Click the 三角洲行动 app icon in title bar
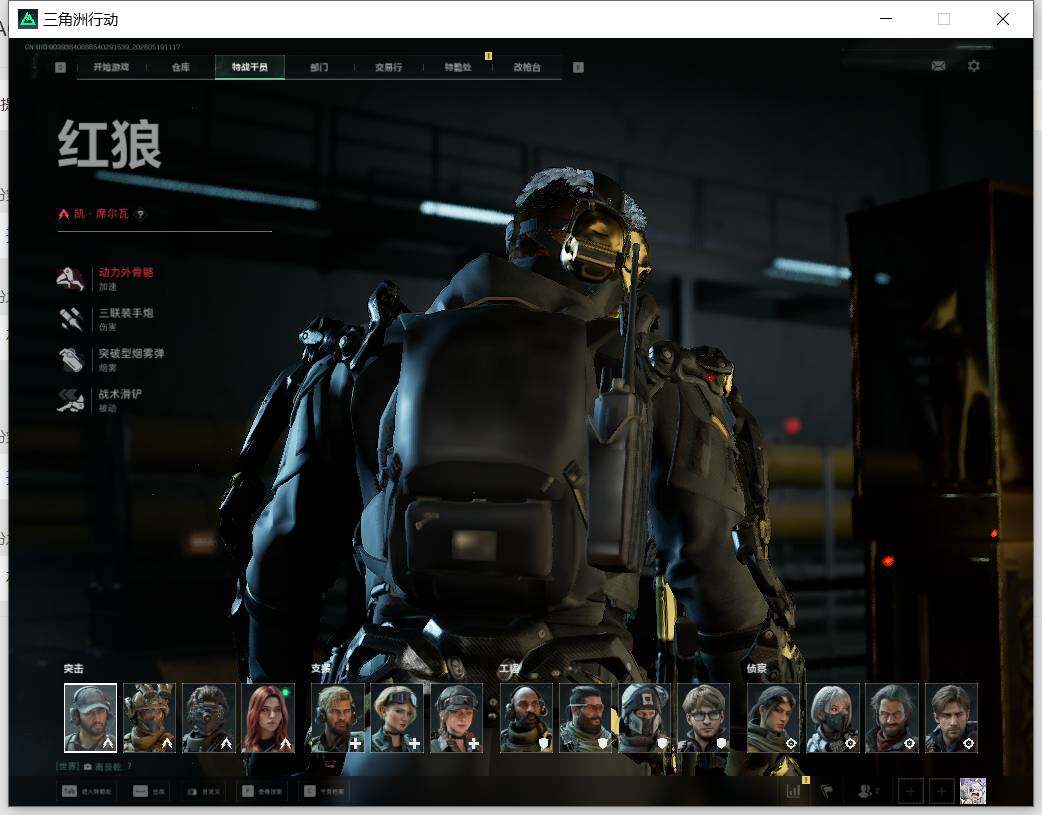 pos(28,19)
